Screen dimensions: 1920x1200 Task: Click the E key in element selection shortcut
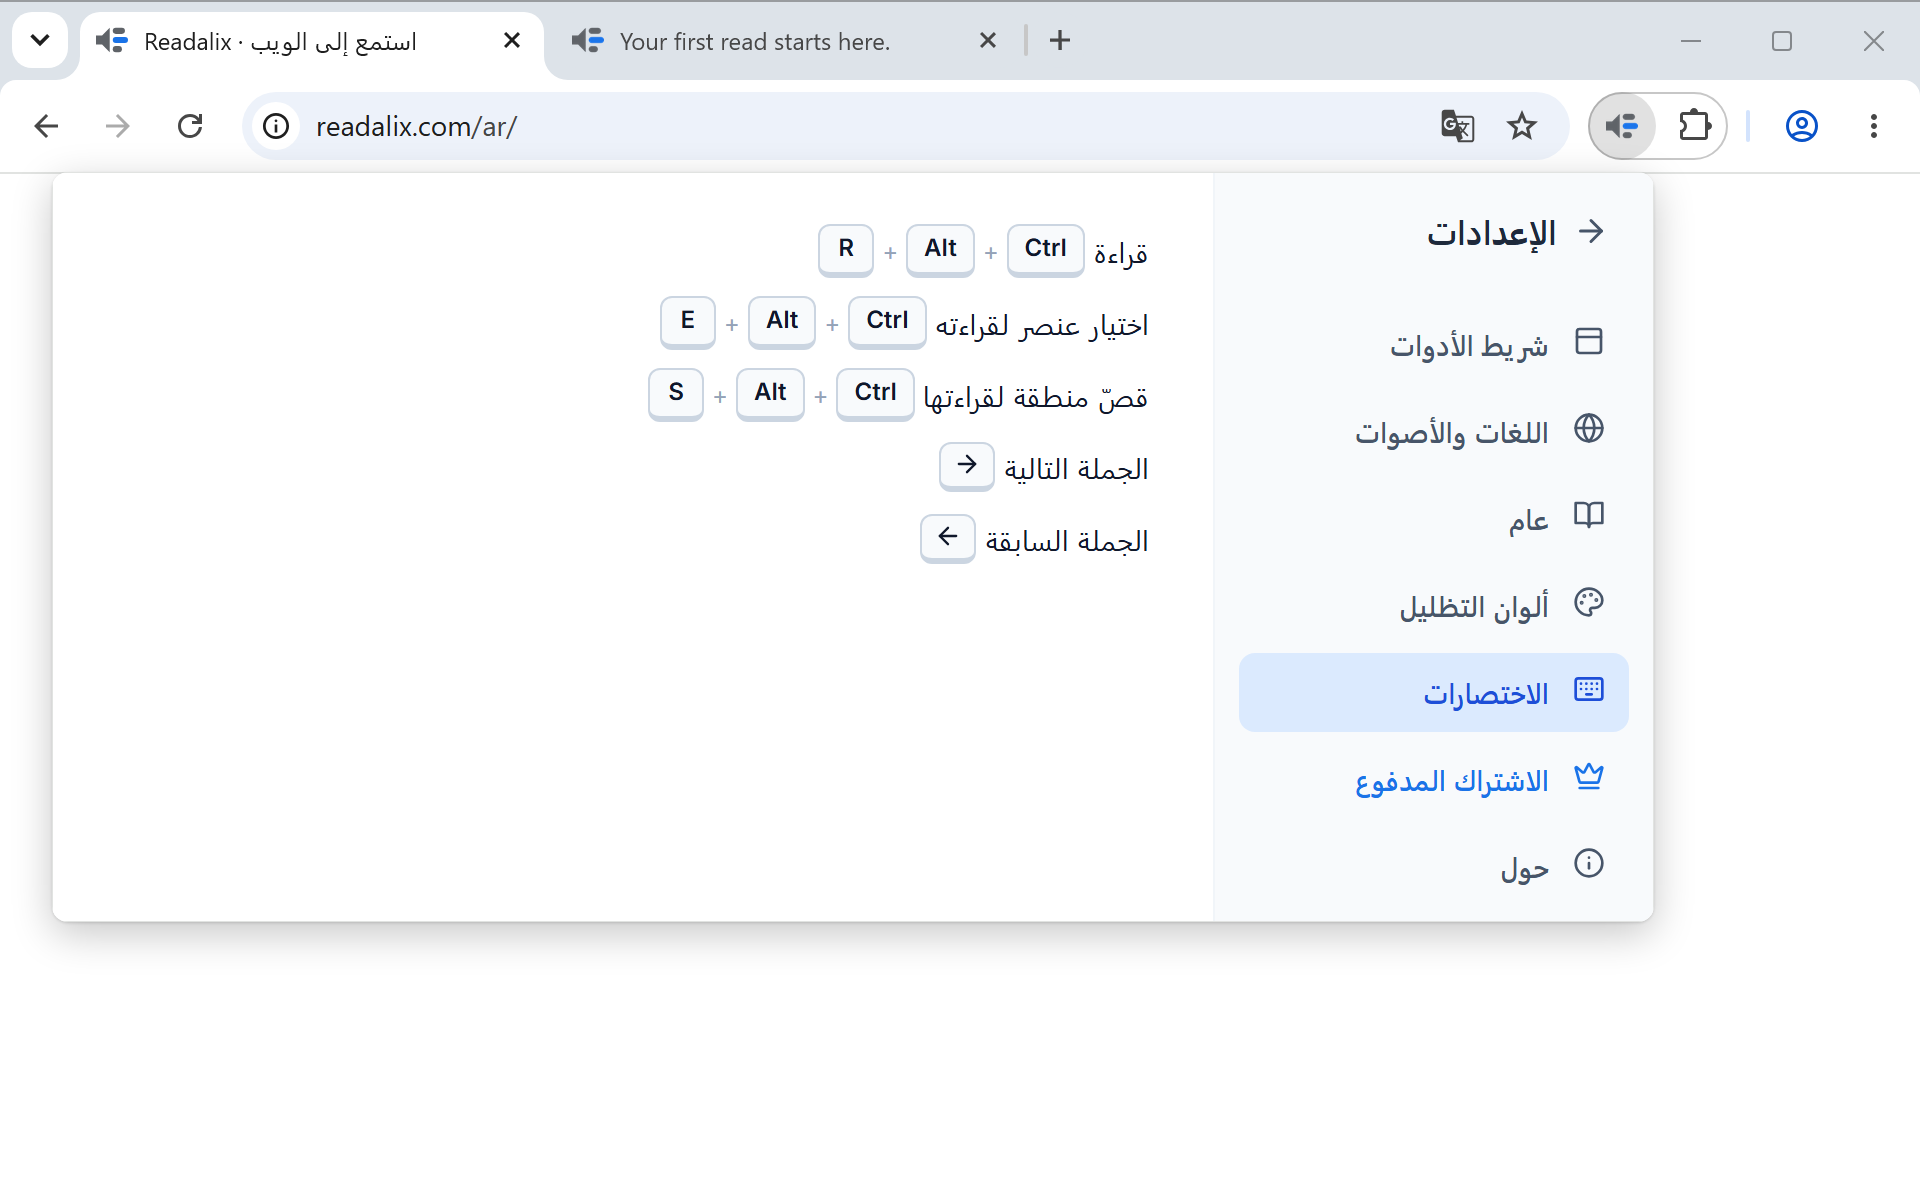[688, 321]
